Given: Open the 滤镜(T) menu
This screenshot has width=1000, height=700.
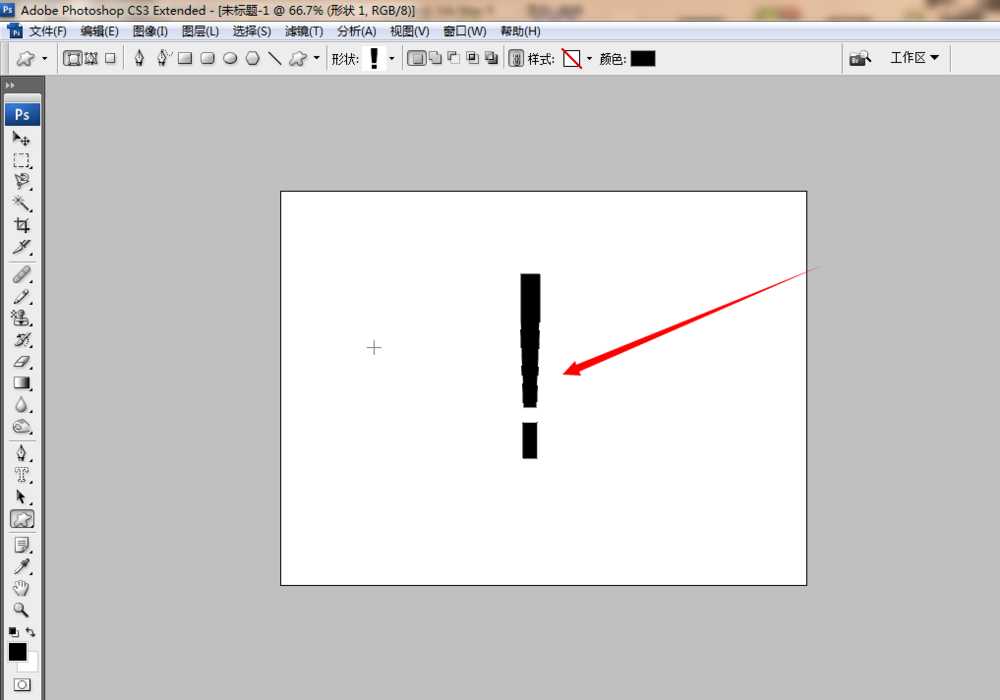Looking at the screenshot, I should tap(304, 32).
